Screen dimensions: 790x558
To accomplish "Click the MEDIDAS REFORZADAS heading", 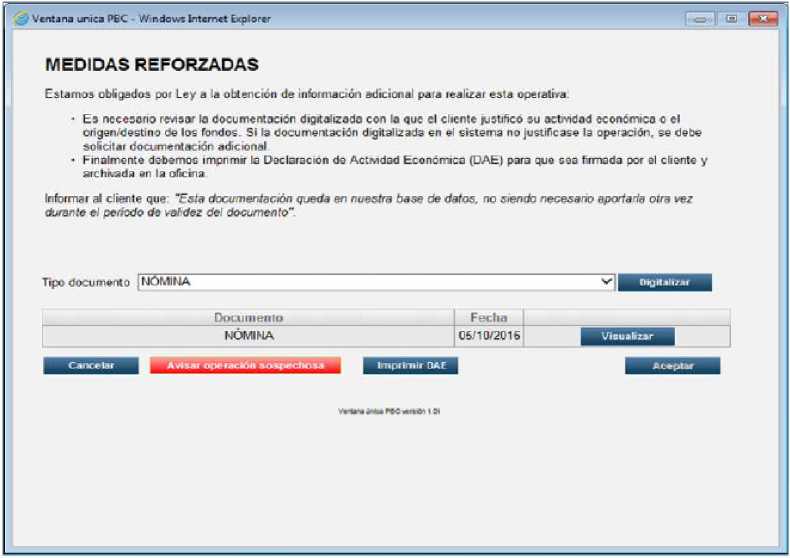I will pos(152,65).
